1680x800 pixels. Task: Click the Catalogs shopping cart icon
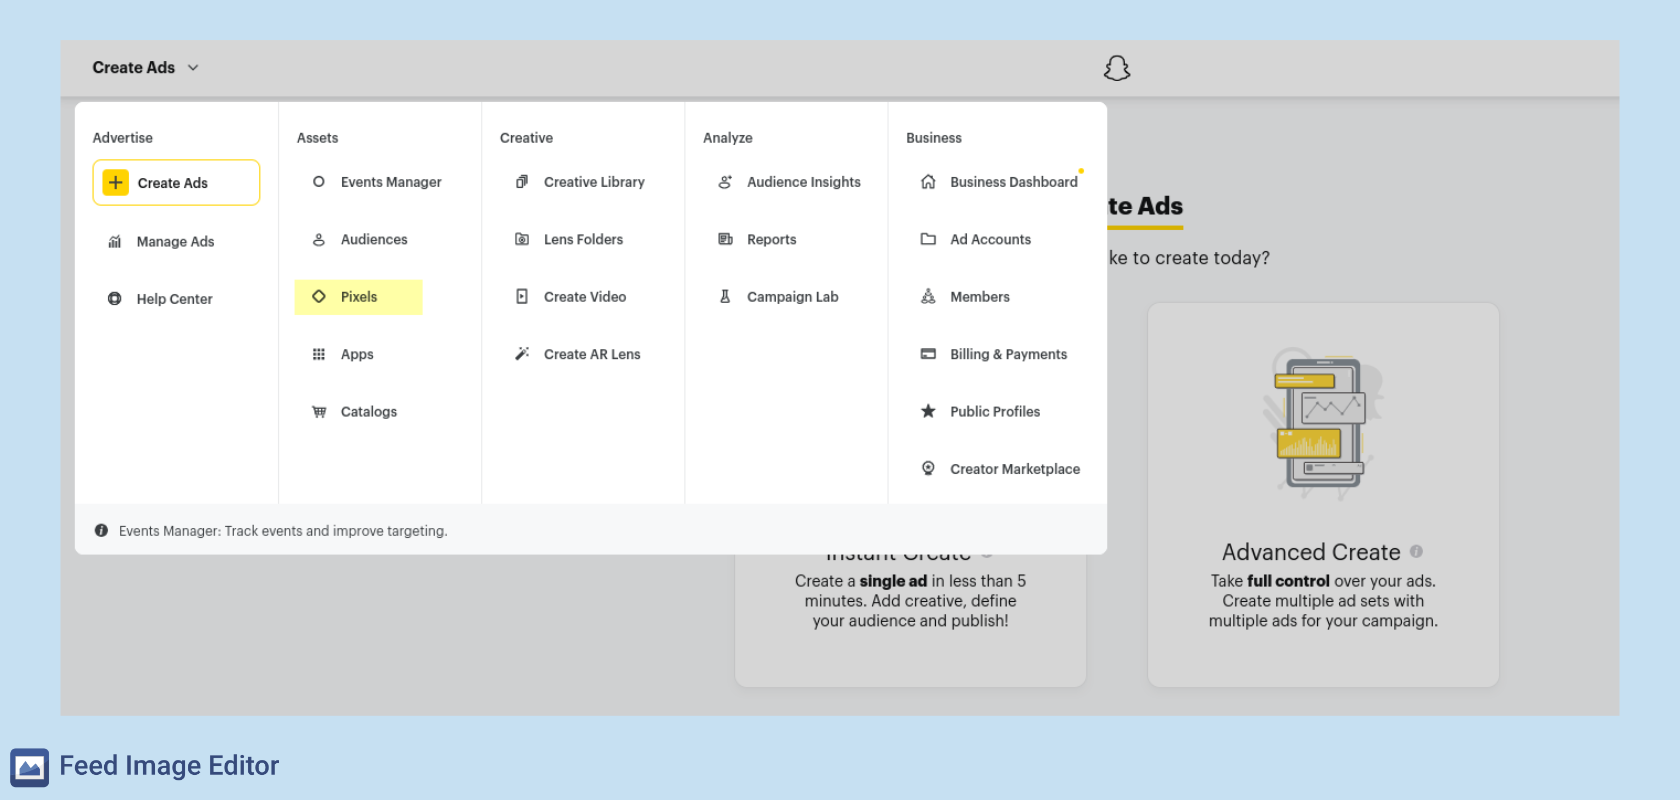(319, 412)
